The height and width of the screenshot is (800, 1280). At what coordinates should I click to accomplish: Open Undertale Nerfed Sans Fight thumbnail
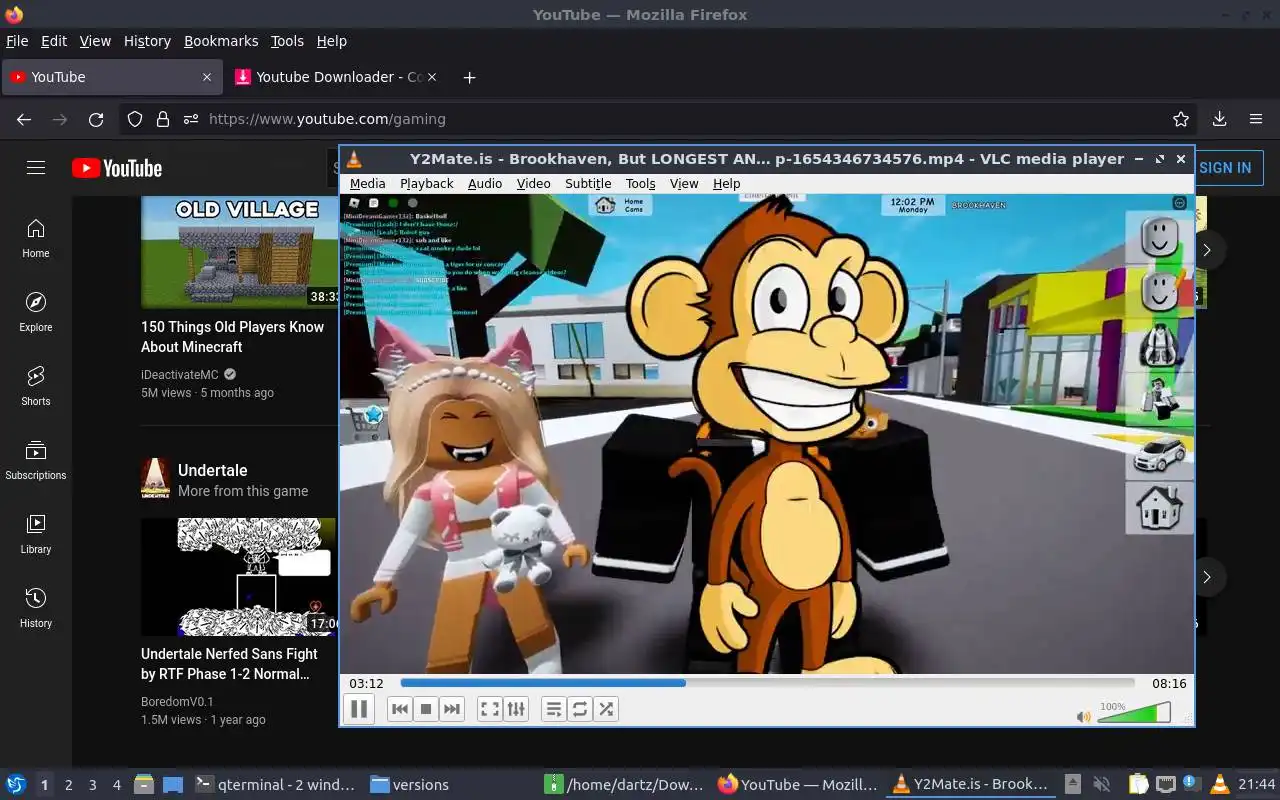pos(239,577)
